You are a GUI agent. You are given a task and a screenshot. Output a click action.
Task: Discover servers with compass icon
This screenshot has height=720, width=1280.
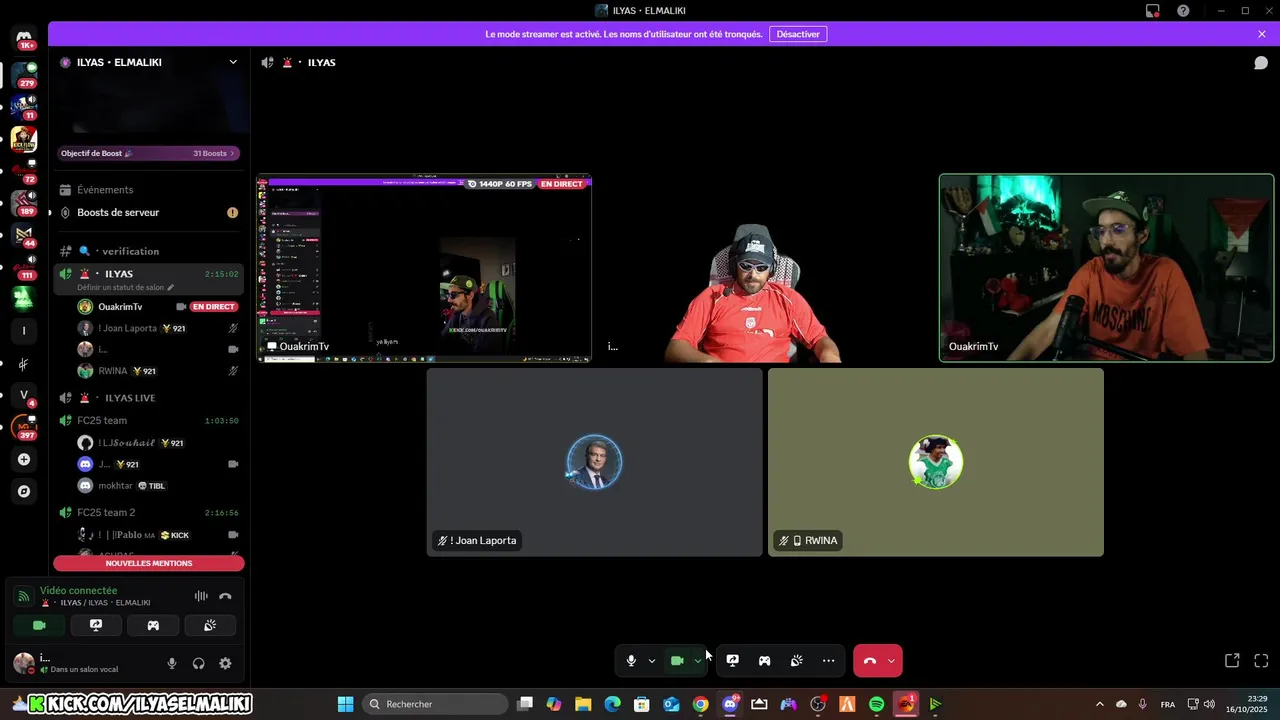(x=24, y=491)
